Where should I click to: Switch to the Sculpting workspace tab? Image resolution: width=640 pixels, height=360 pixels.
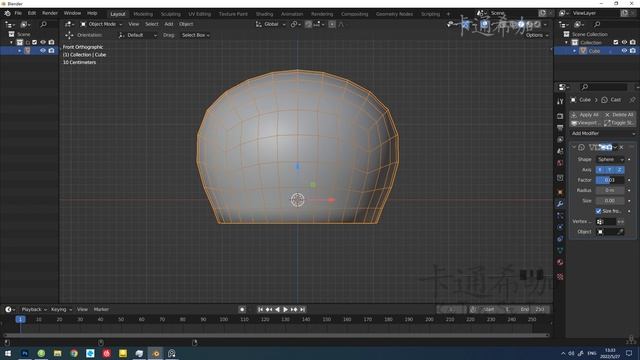[x=171, y=14]
